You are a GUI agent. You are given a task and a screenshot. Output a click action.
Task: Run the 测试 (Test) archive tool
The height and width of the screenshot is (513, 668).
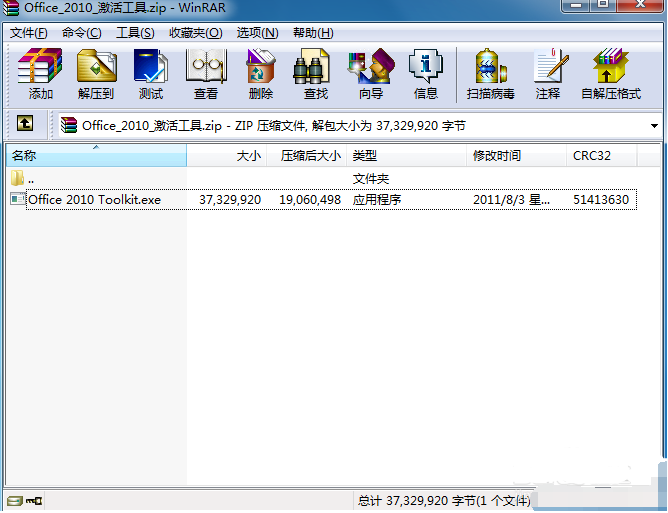[151, 74]
